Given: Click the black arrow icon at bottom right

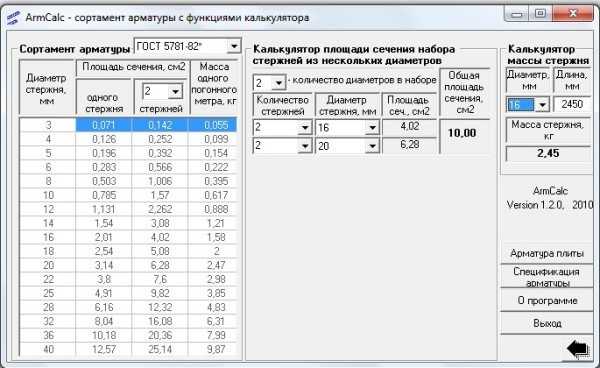Looking at the screenshot, I should click(x=578, y=349).
